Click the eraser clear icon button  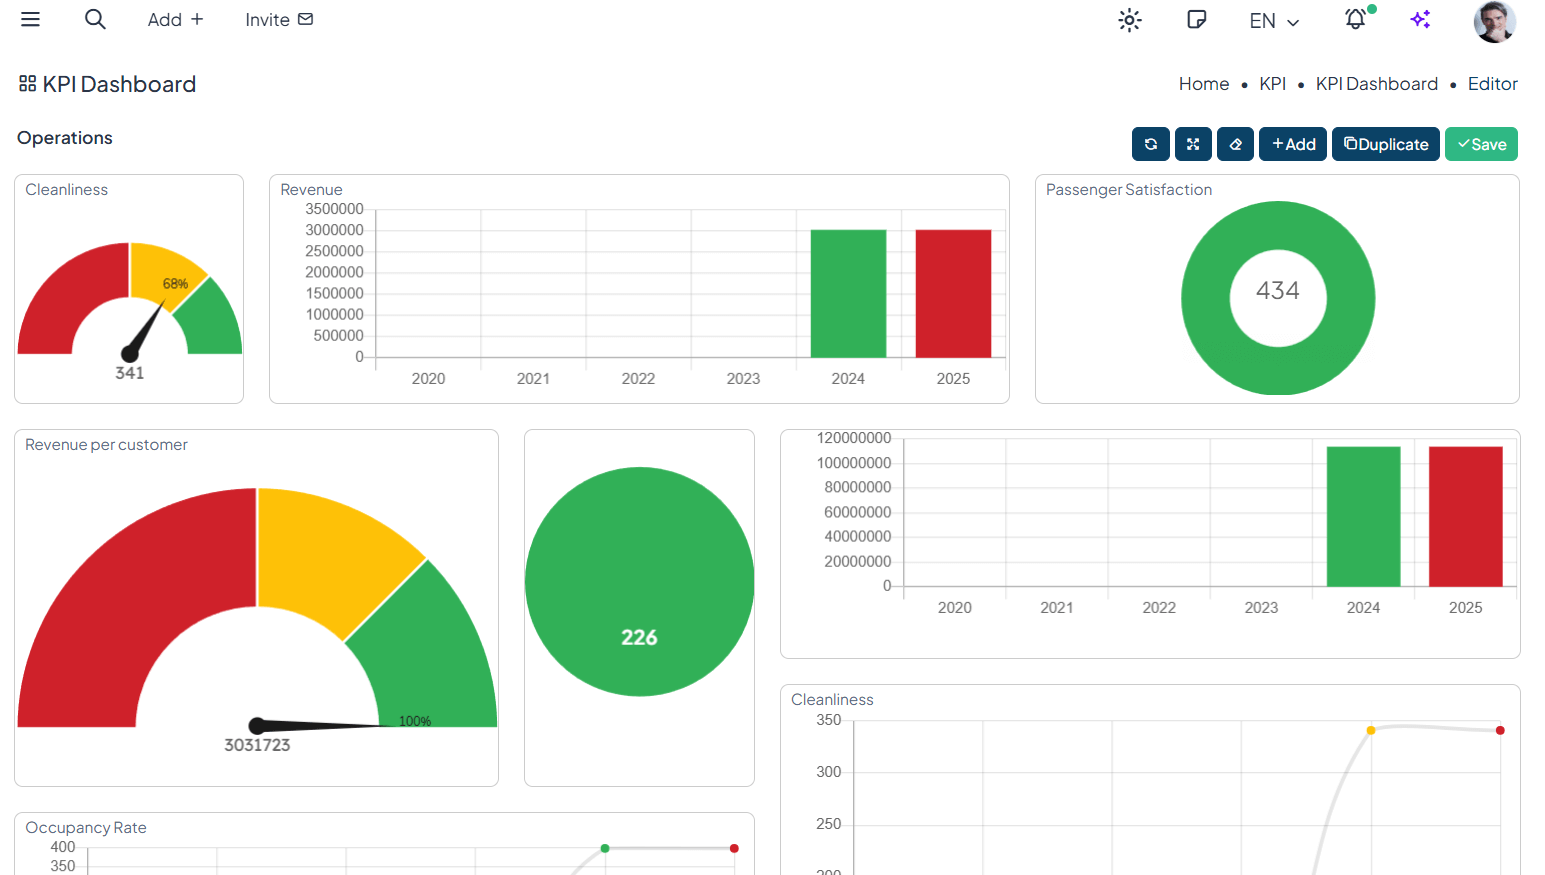tap(1235, 144)
